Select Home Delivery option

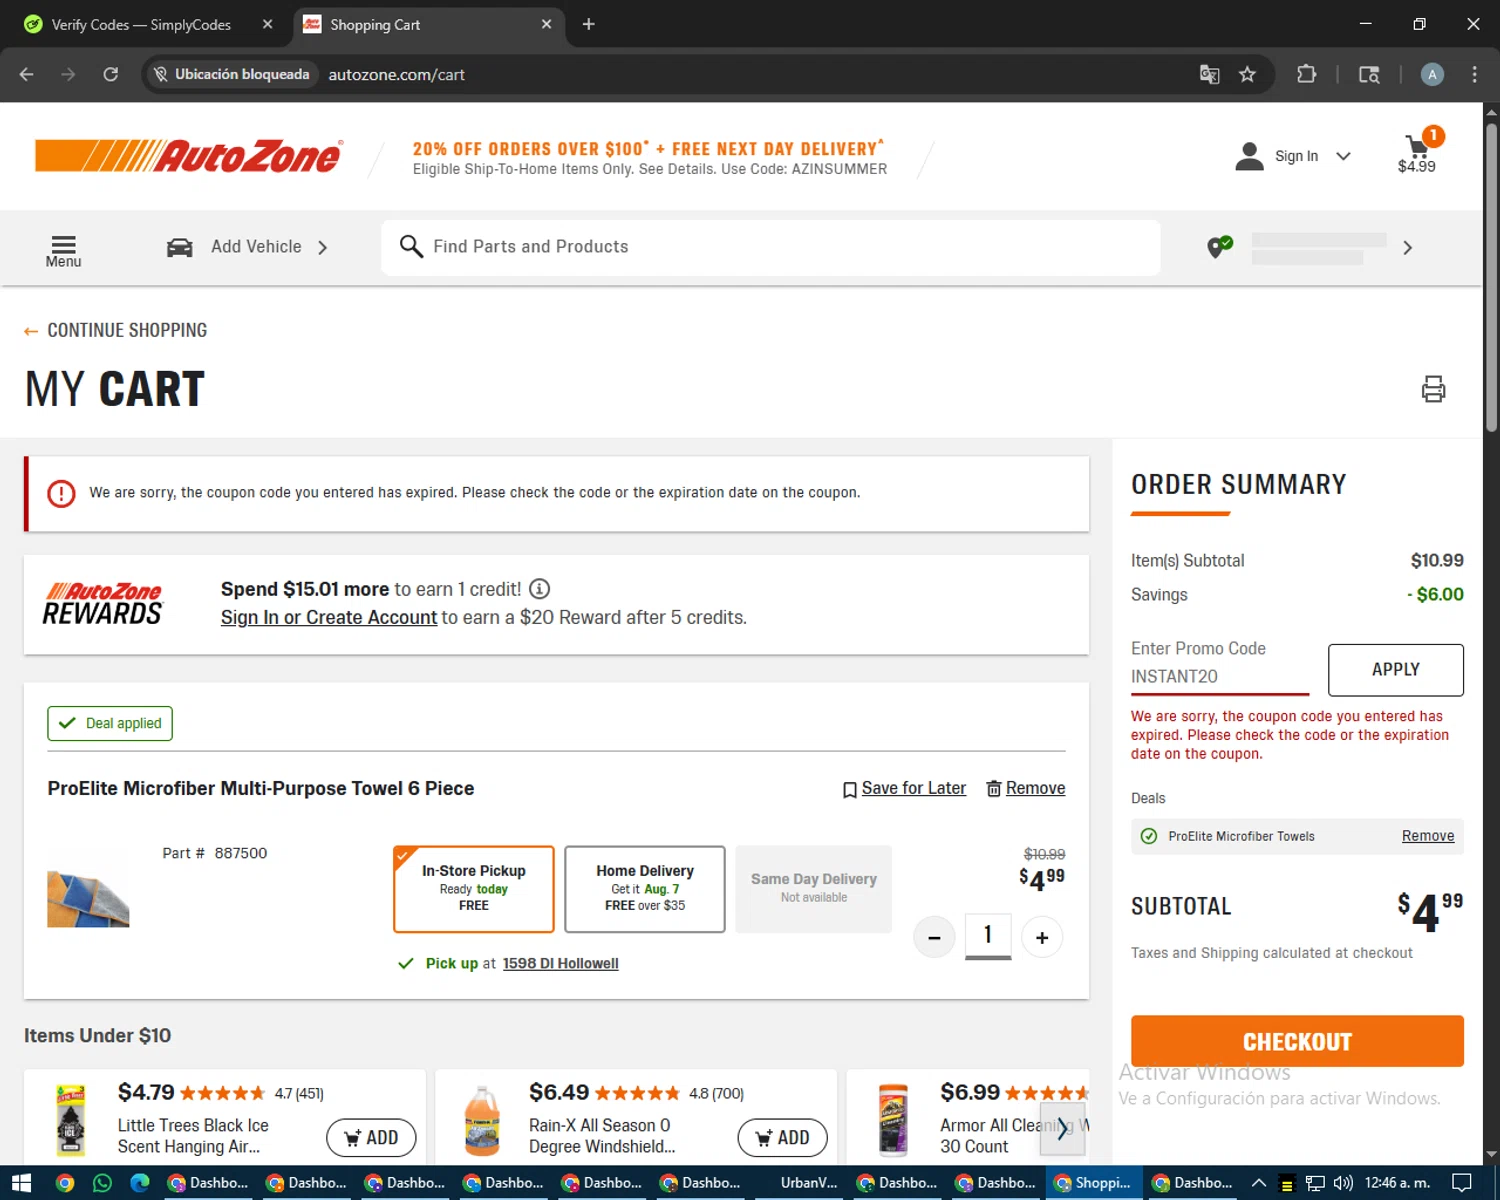pos(645,889)
